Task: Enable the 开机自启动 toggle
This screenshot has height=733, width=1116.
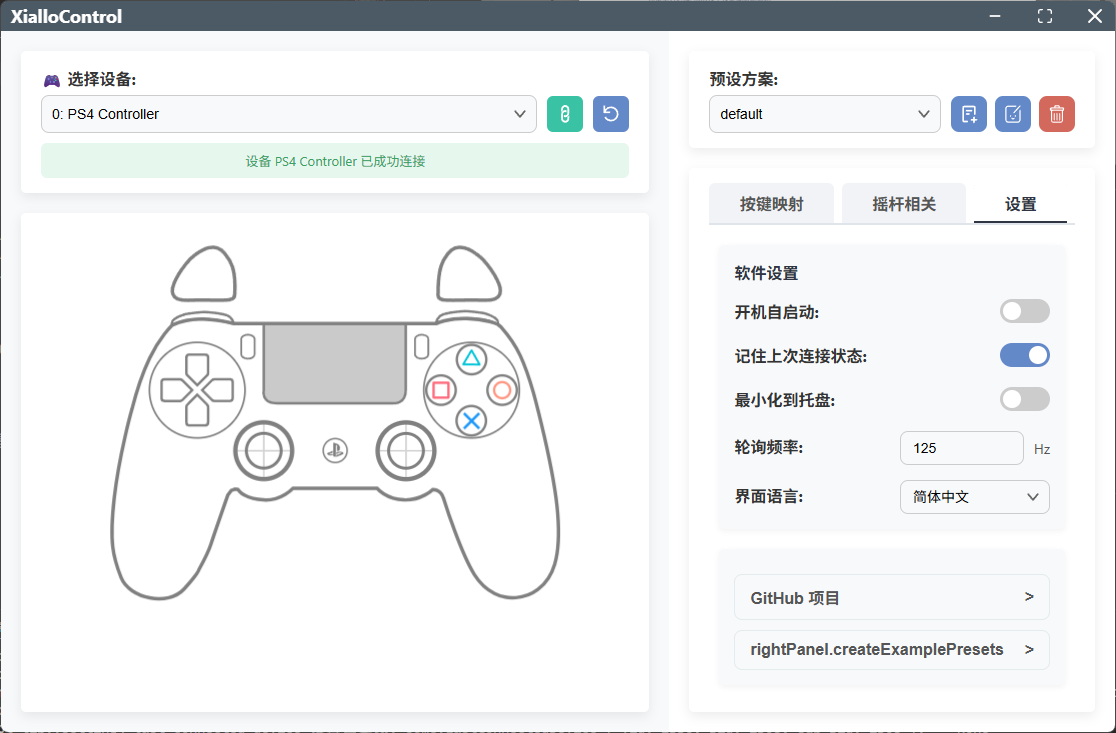Action: 1025,311
